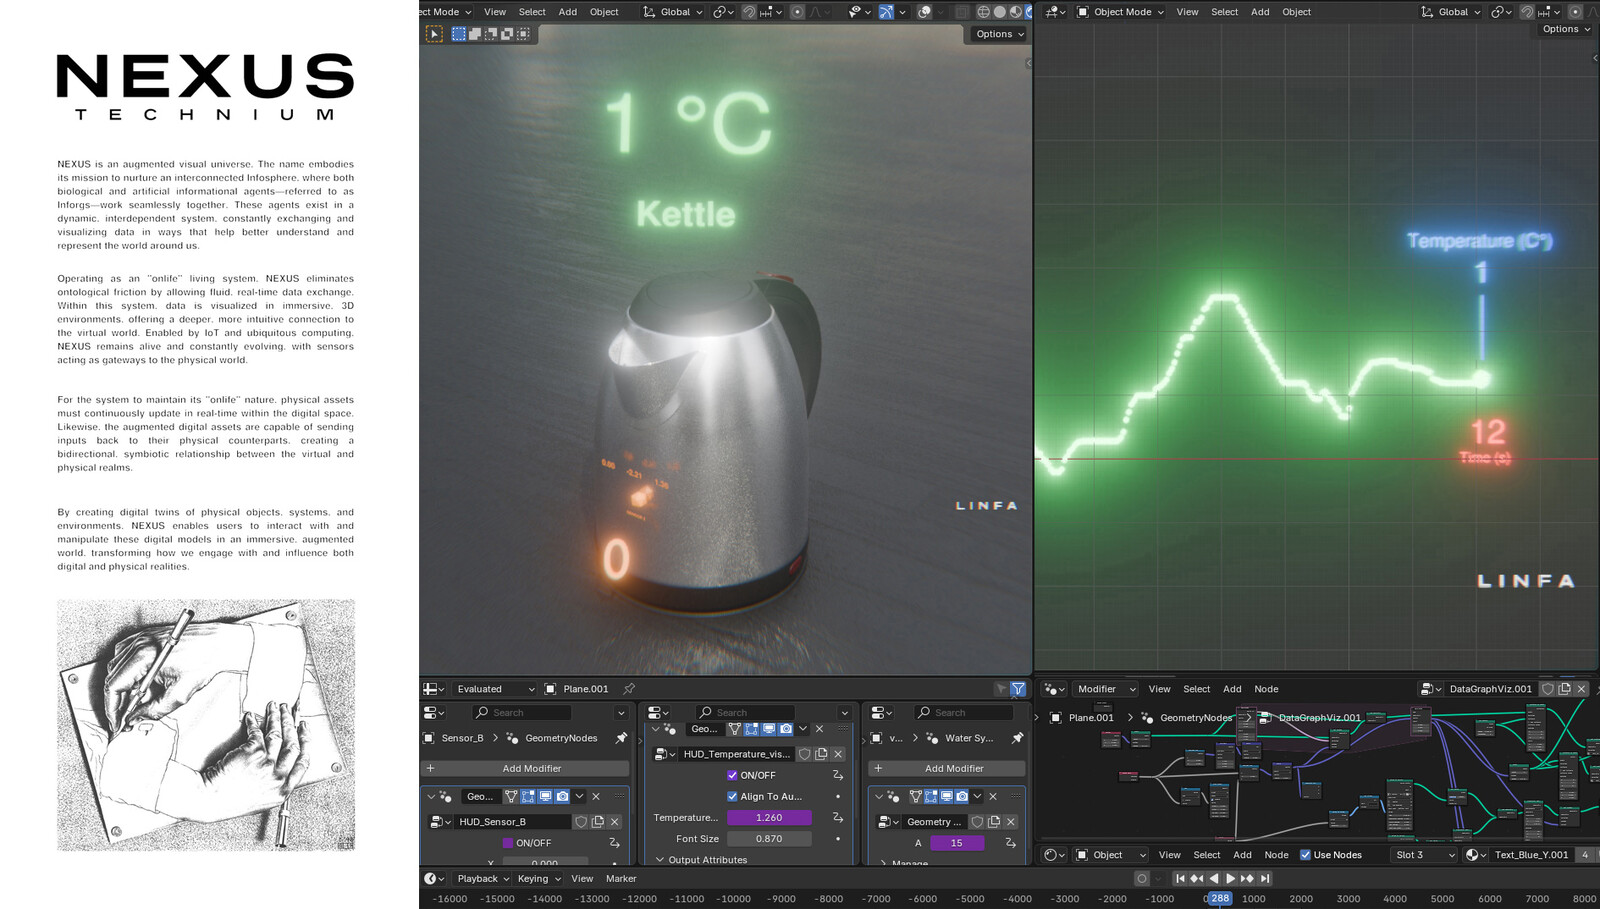Image resolution: width=1600 pixels, height=909 pixels.
Task: Open Playback dropdown in timeline
Action: click(483, 879)
